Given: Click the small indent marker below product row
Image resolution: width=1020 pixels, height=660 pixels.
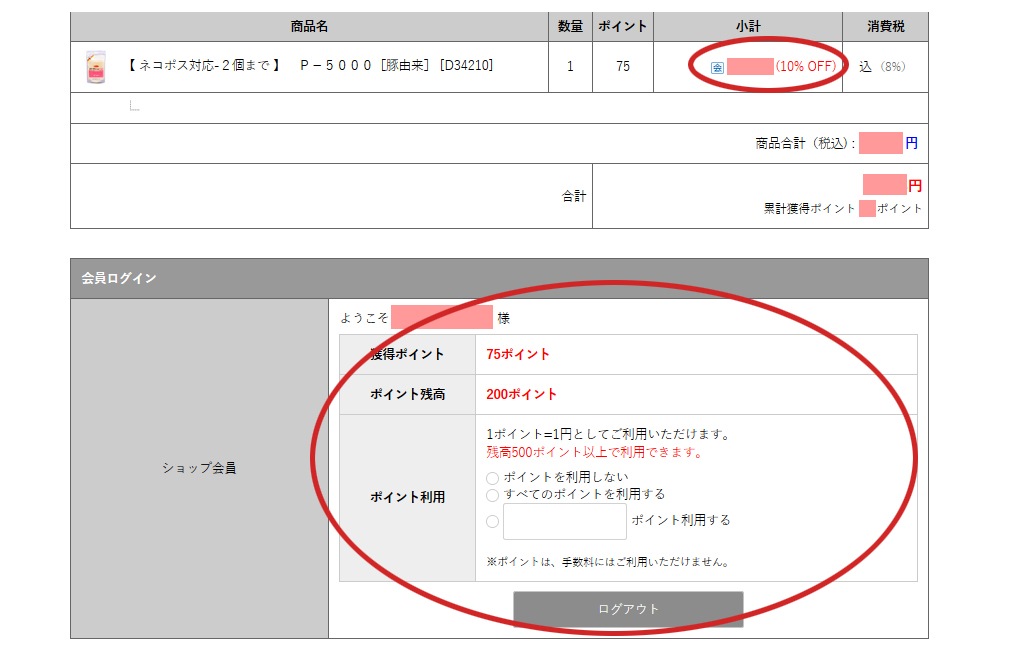Looking at the screenshot, I should [x=133, y=106].
